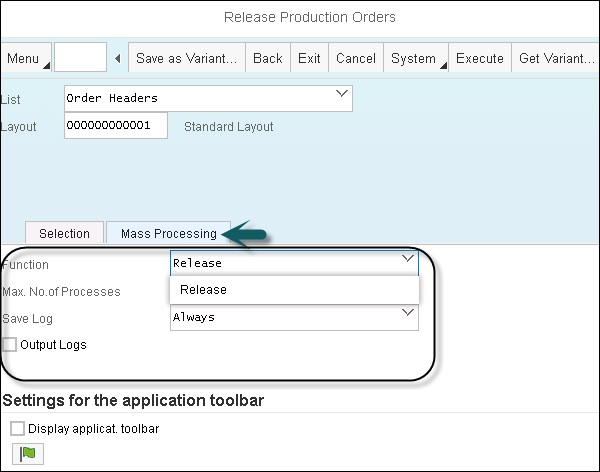
Task: Open the Save Log dropdown set to Always
Action: [x=294, y=318]
